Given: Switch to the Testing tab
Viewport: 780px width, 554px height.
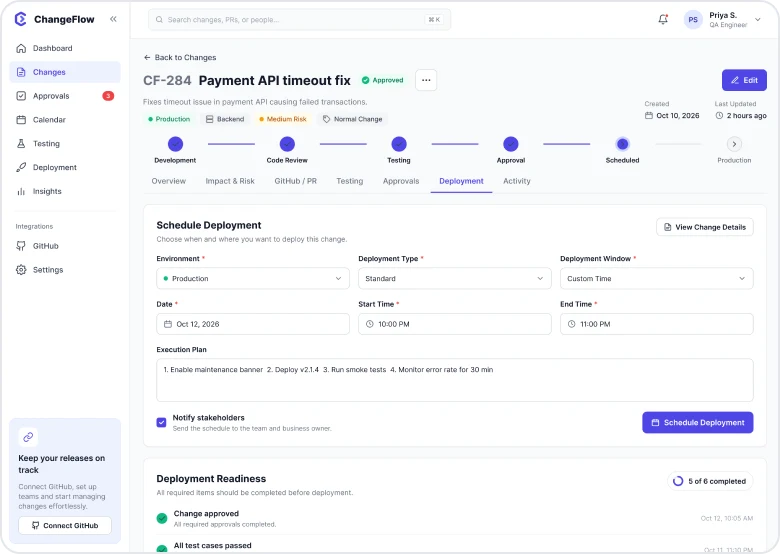Looking at the screenshot, I should [x=350, y=181].
